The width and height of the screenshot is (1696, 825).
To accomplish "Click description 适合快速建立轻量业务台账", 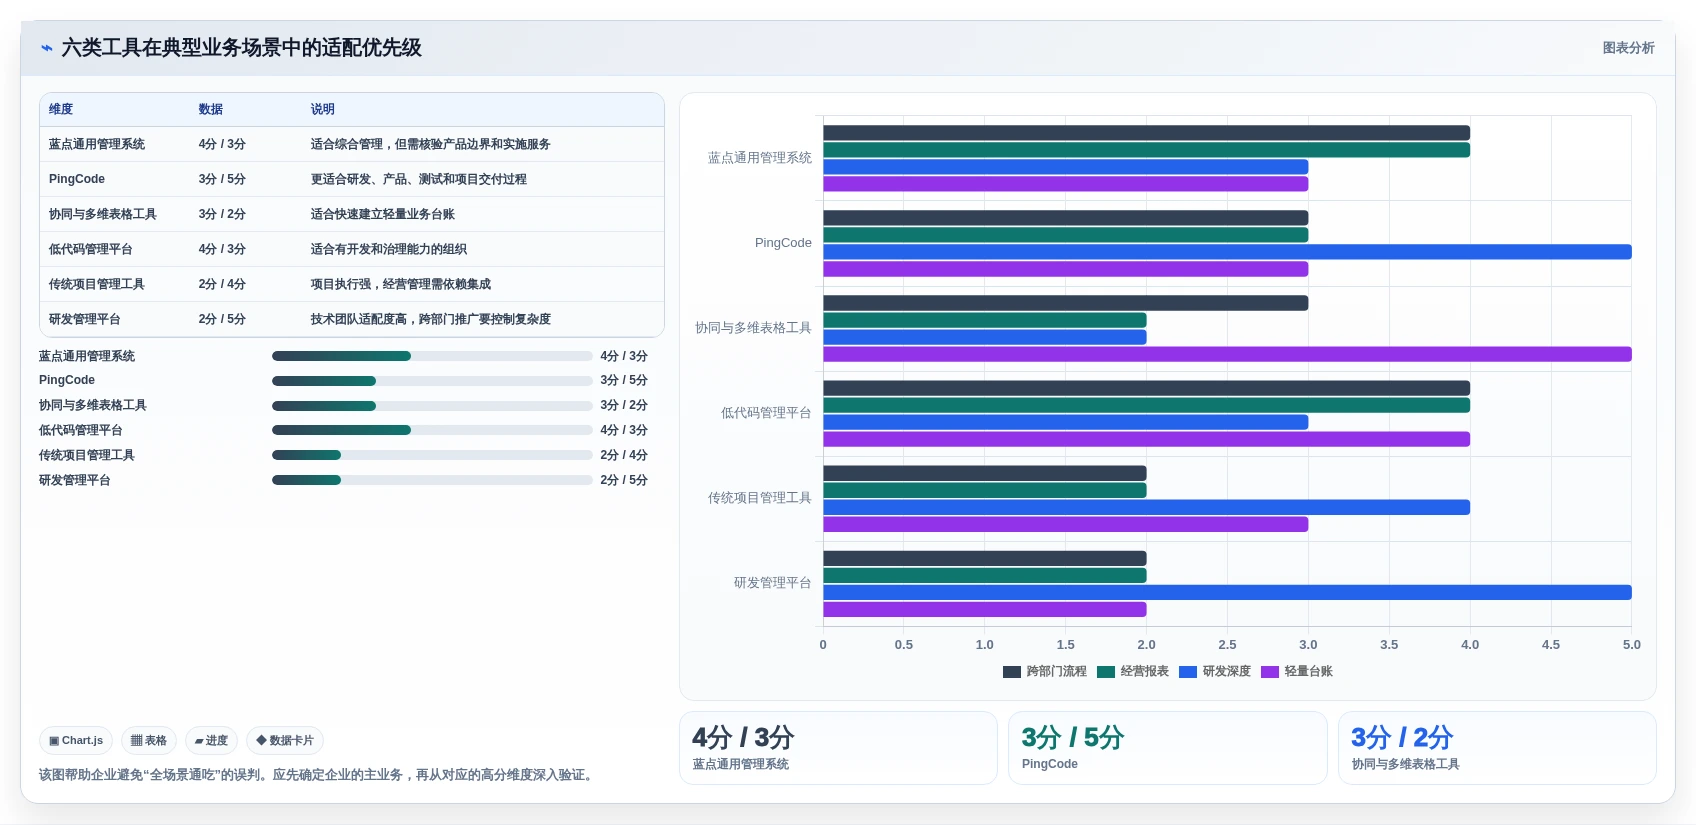I will 383,214.
